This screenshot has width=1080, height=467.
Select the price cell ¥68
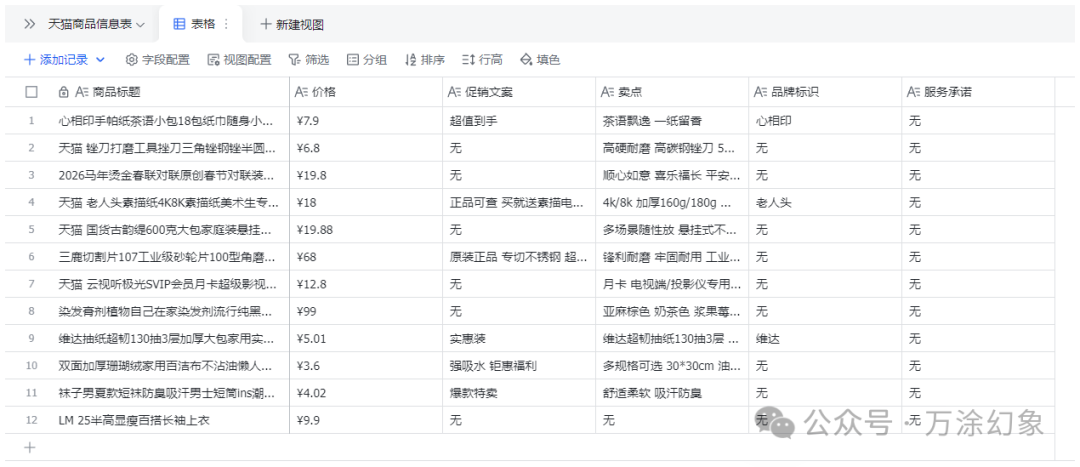(366, 257)
